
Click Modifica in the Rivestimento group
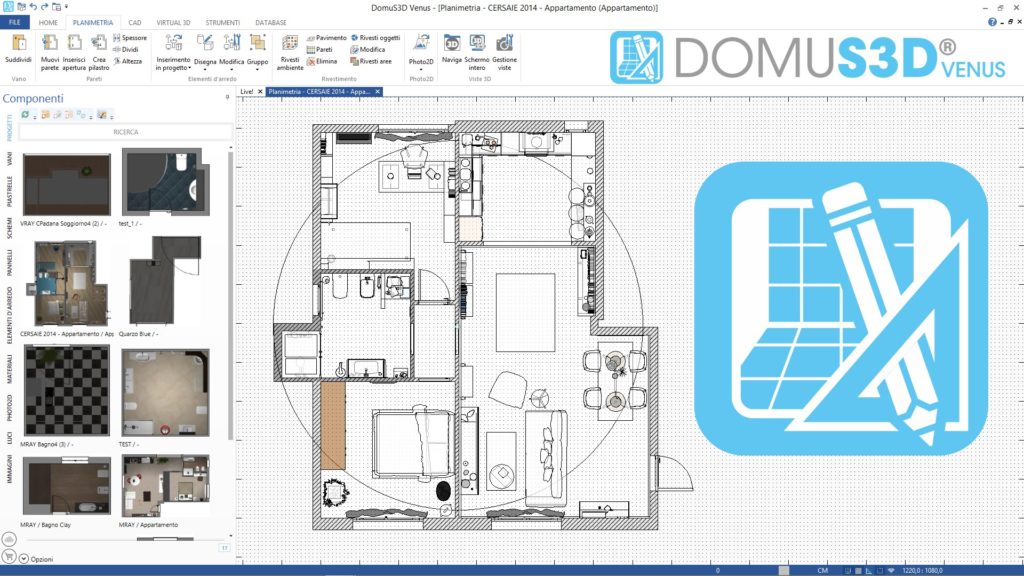click(x=368, y=50)
